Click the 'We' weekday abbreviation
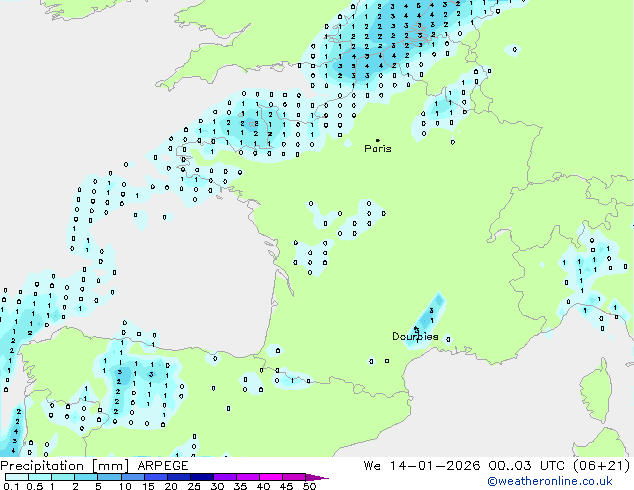This screenshot has width=634, height=490. click(372, 466)
